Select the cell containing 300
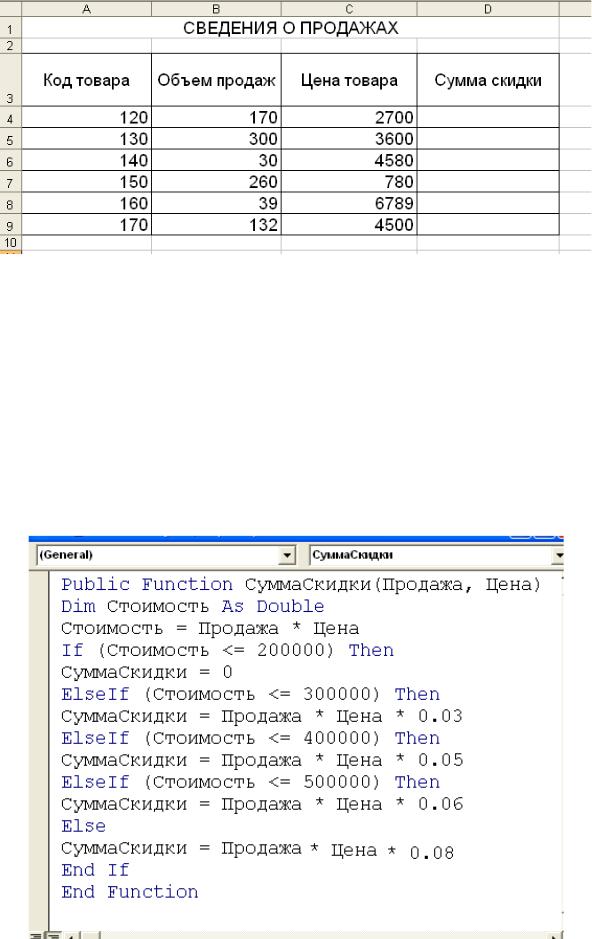Viewport: 592px width, 939px height. tap(216, 139)
